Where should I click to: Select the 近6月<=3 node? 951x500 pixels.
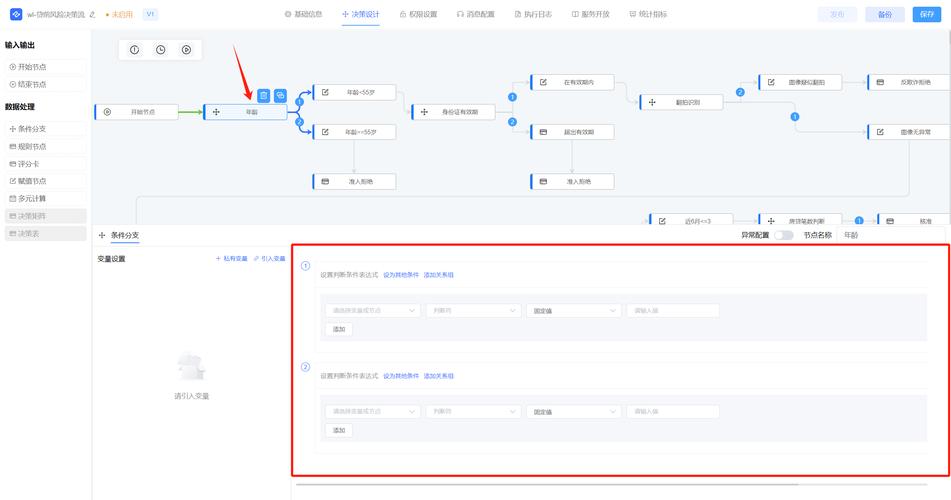pyautogui.click(x=691, y=220)
